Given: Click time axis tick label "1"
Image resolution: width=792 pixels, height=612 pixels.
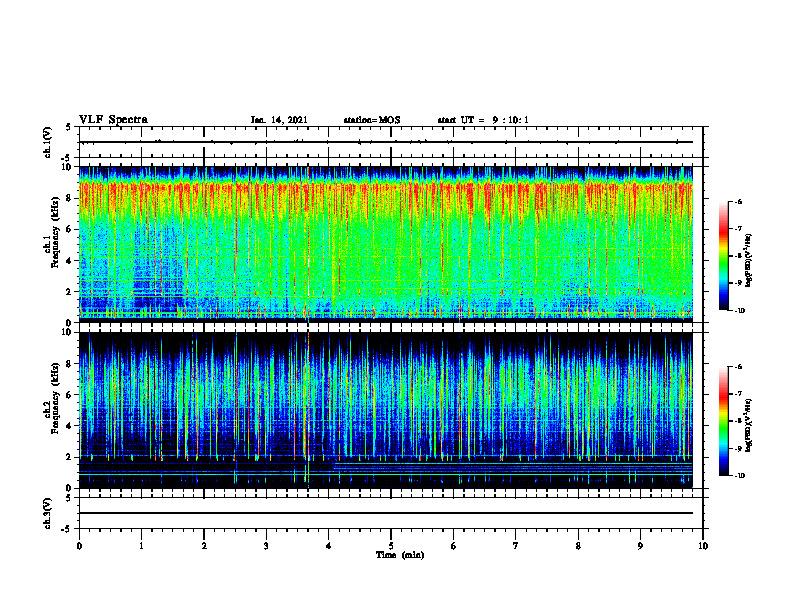Looking at the screenshot, I should pyautogui.click(x=141, y=546).
